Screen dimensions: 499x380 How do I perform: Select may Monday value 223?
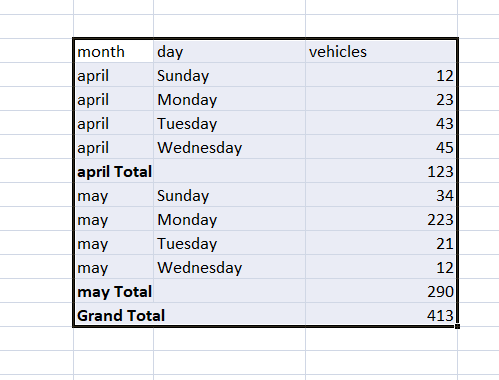[x=381, y=219]
